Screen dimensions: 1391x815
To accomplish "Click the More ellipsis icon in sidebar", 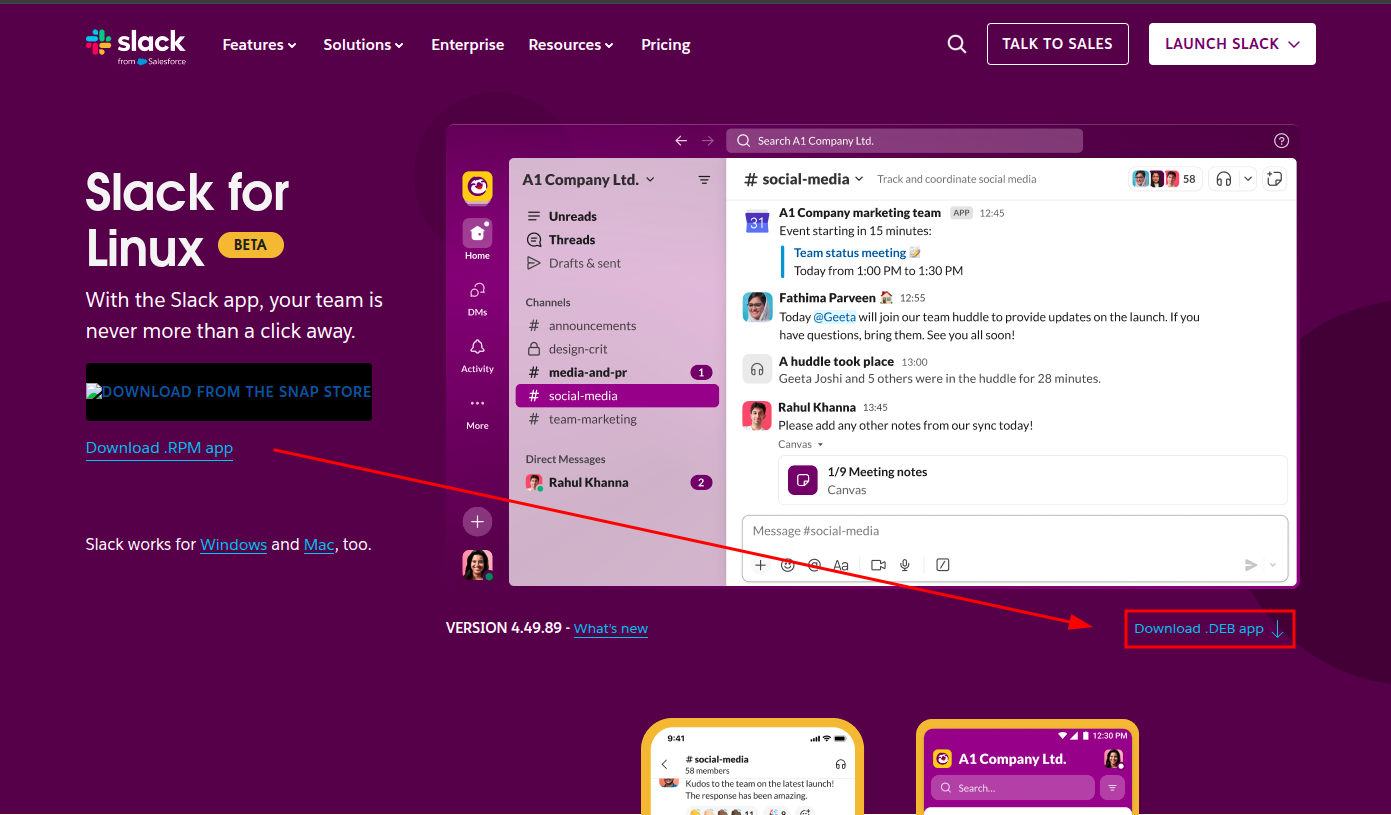I will click(477, 404).
